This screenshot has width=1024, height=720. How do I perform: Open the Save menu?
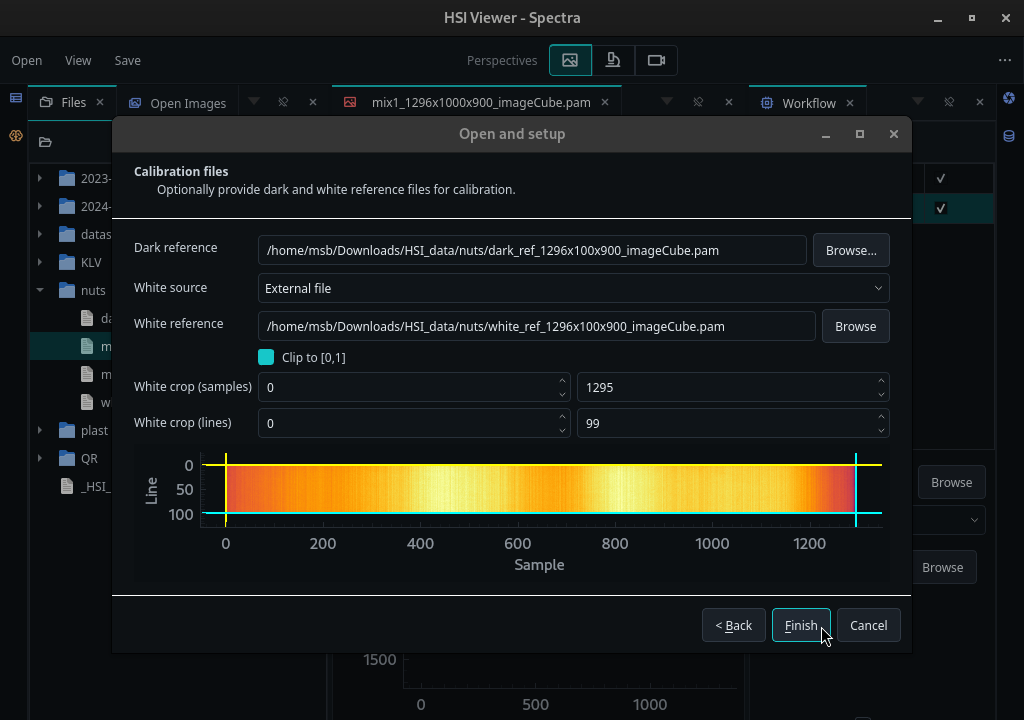127,60
